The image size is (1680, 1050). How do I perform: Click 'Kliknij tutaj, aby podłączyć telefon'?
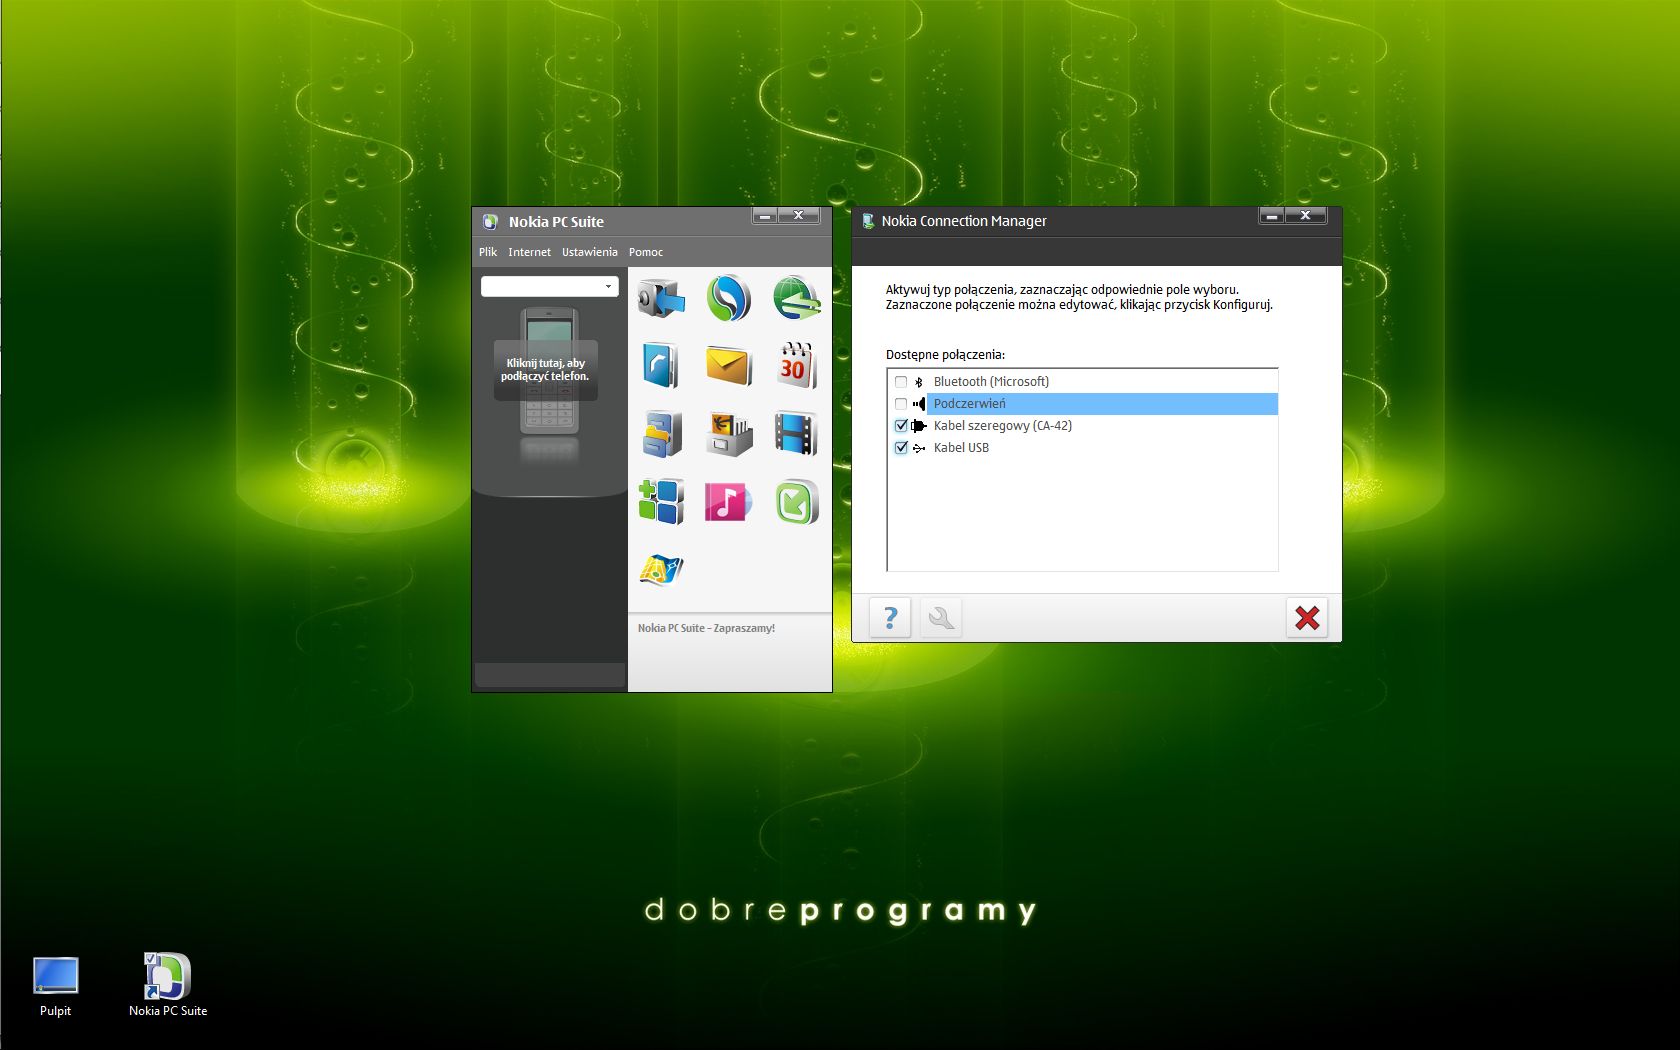click(545, 370)
